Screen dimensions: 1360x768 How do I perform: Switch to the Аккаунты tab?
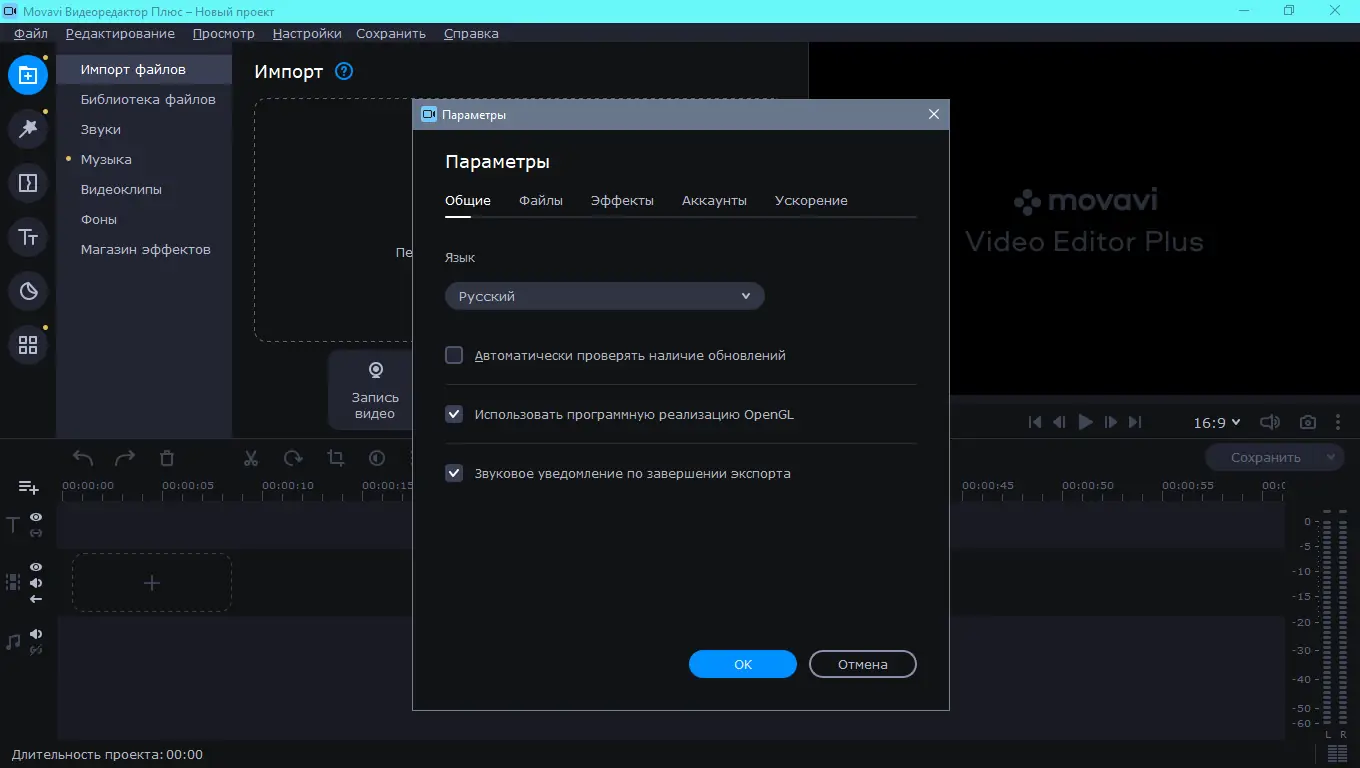click(x=714, y=200)
